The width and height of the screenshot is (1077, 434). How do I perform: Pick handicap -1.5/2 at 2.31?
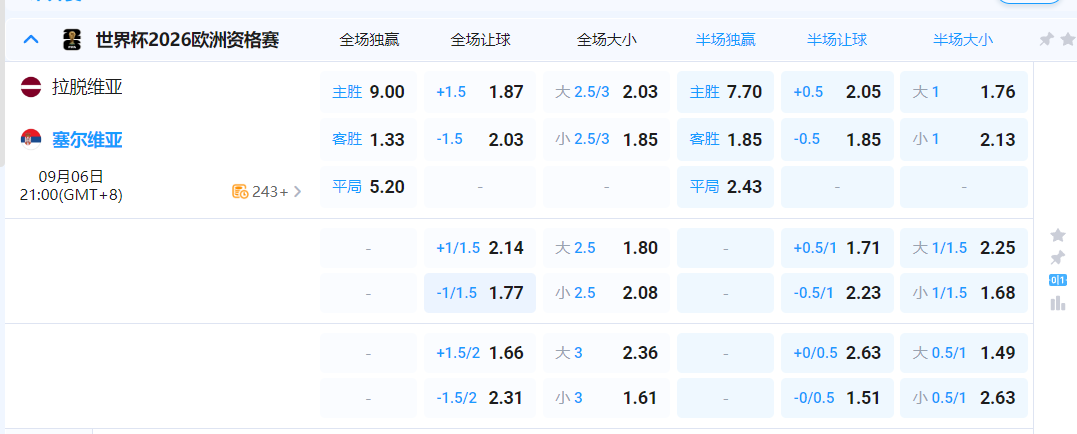click(479, 398)
